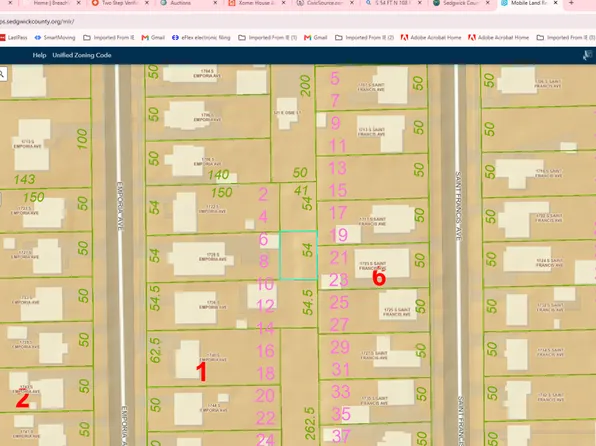Open the LastPass bookmark
Screen dimensions: 596x446
[x=14, y=37]
